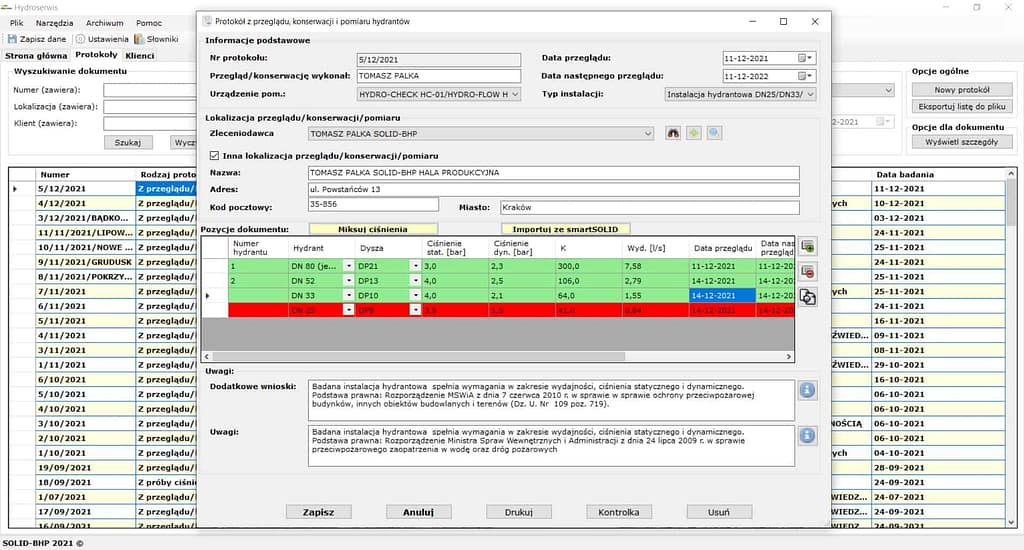Add a new hydrant row to positions
The image size is (1024, 550).
click(808, 247)
